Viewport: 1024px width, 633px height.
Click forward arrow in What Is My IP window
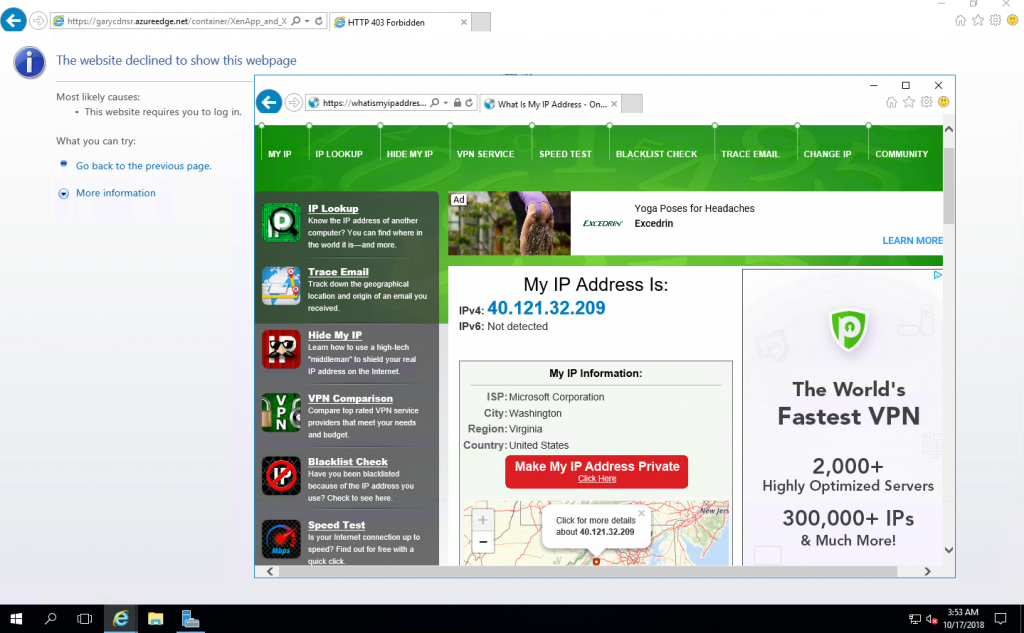pyautogui.click(x=294, y=103)
